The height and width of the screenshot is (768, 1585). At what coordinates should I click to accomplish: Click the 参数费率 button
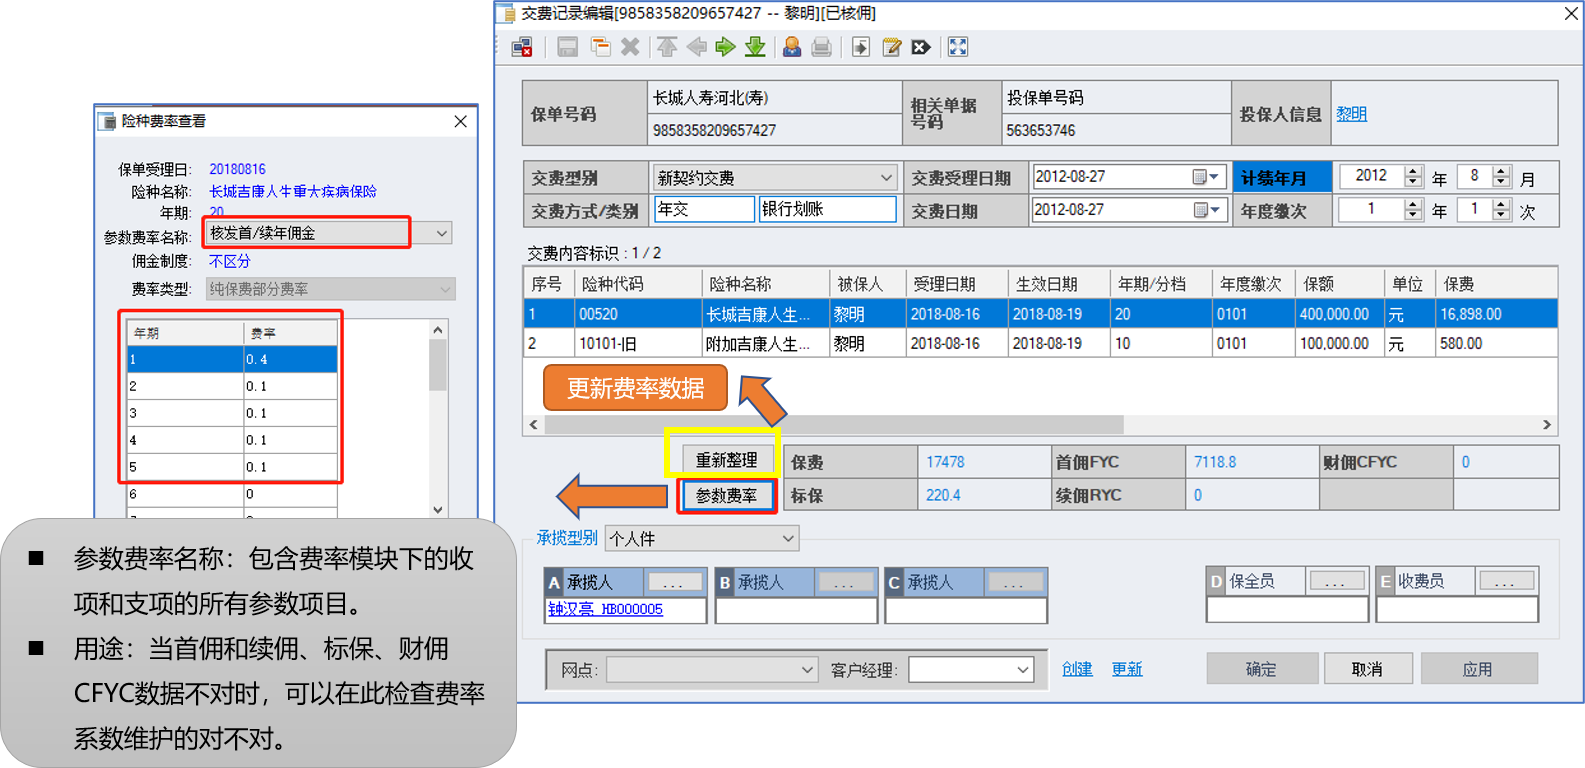click(x=726, y=496)
